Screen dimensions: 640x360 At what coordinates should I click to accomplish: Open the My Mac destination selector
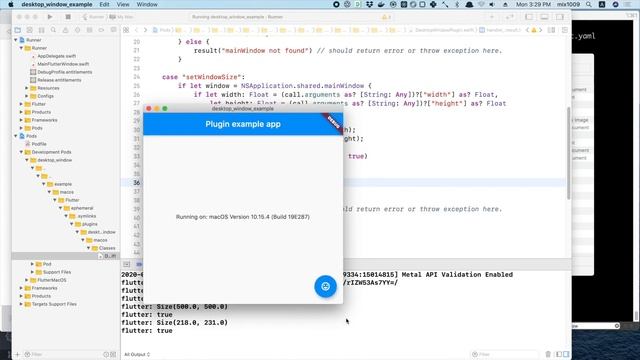point(122,17)
